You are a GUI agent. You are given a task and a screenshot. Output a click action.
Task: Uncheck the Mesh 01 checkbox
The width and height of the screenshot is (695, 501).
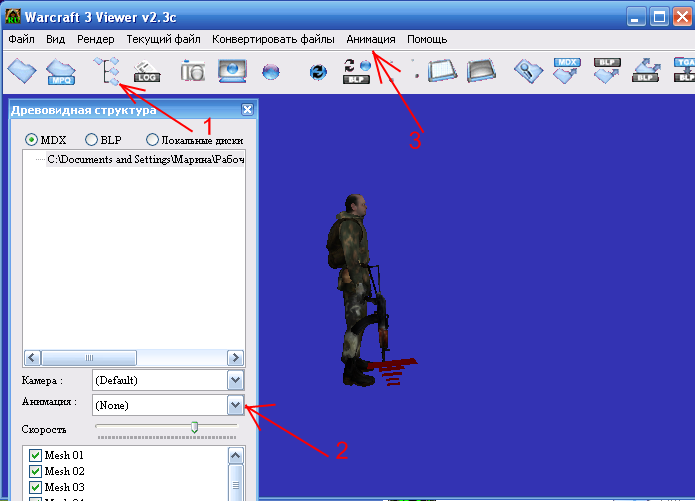[x=35, y=455]
